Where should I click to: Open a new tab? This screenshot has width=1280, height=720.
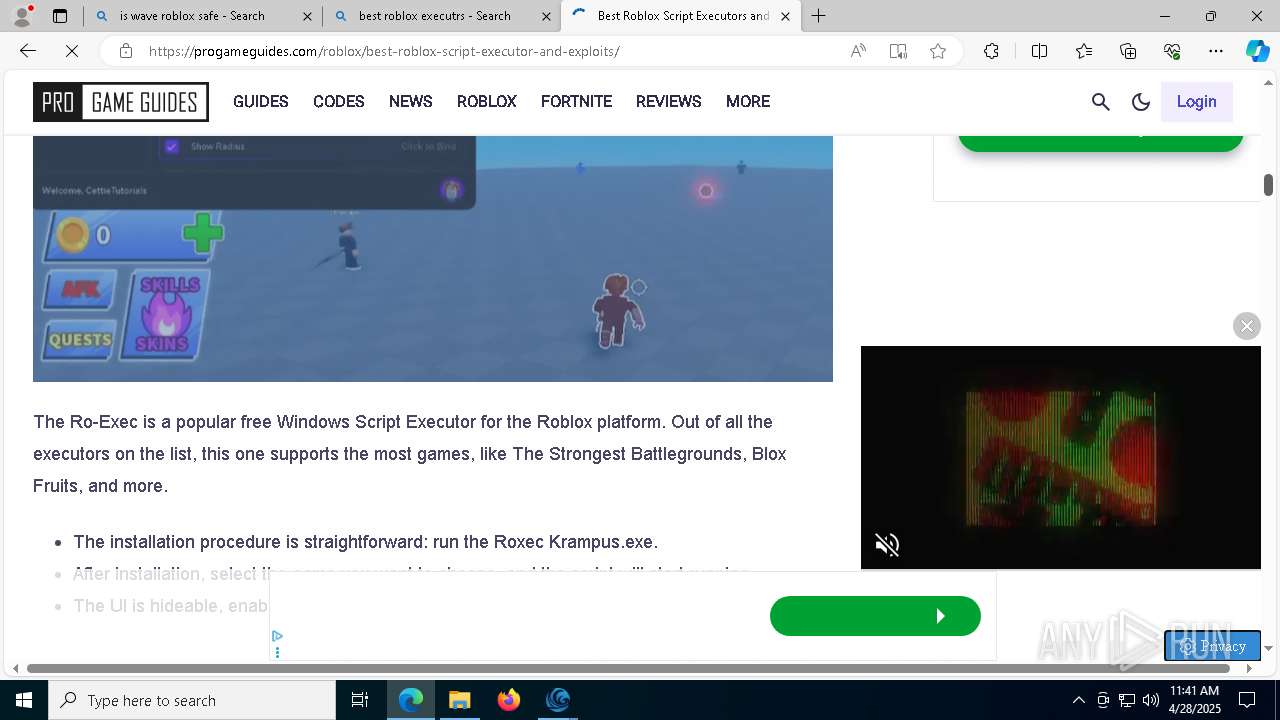818,16
